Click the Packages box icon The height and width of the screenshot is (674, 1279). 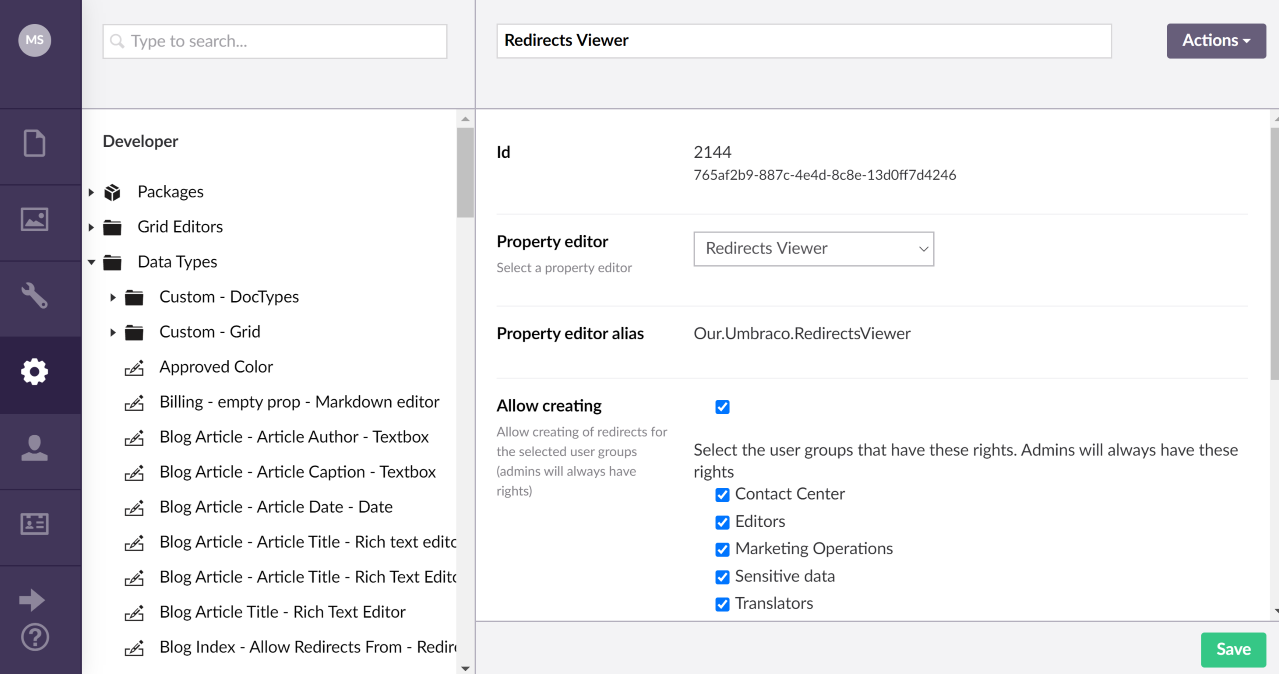pos(112,192)
